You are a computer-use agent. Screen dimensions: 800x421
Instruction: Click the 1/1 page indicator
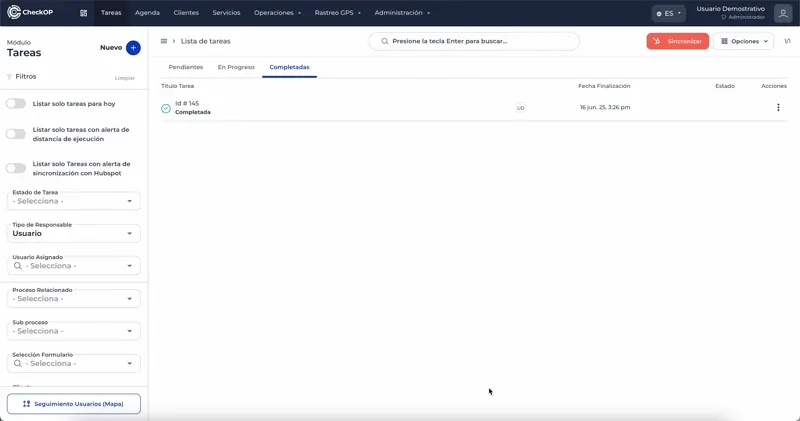coord(787,41)
